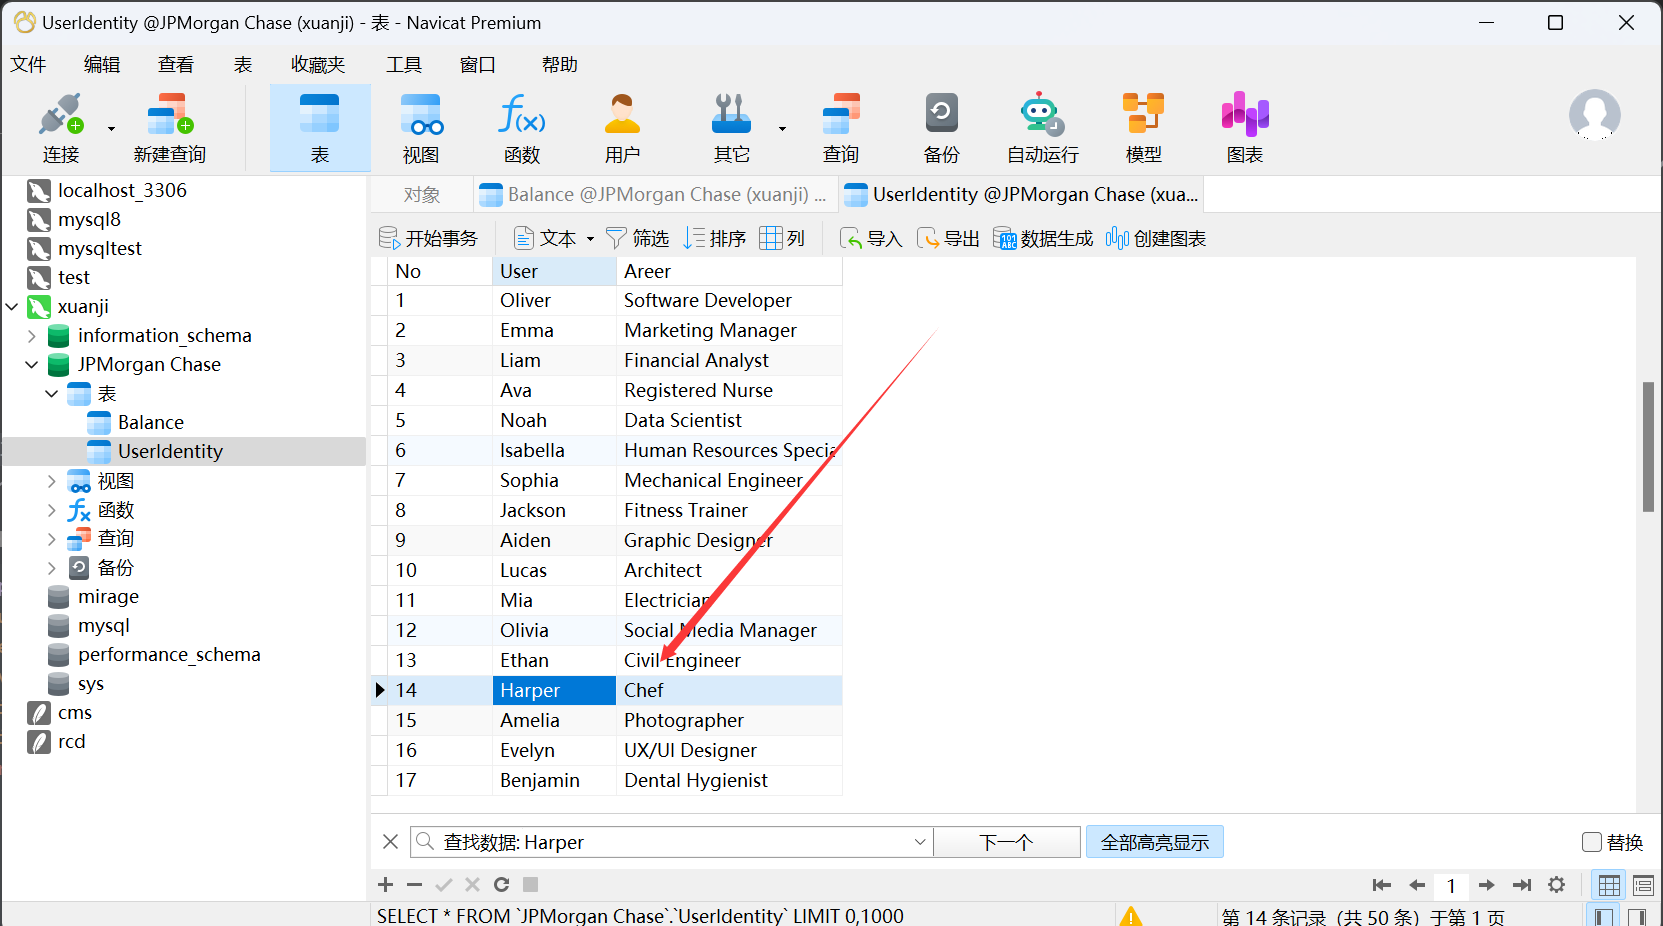Enable the 替换 replace checkbox
The width and height of the screenshot is (1663, 926).
point(1592,842)
